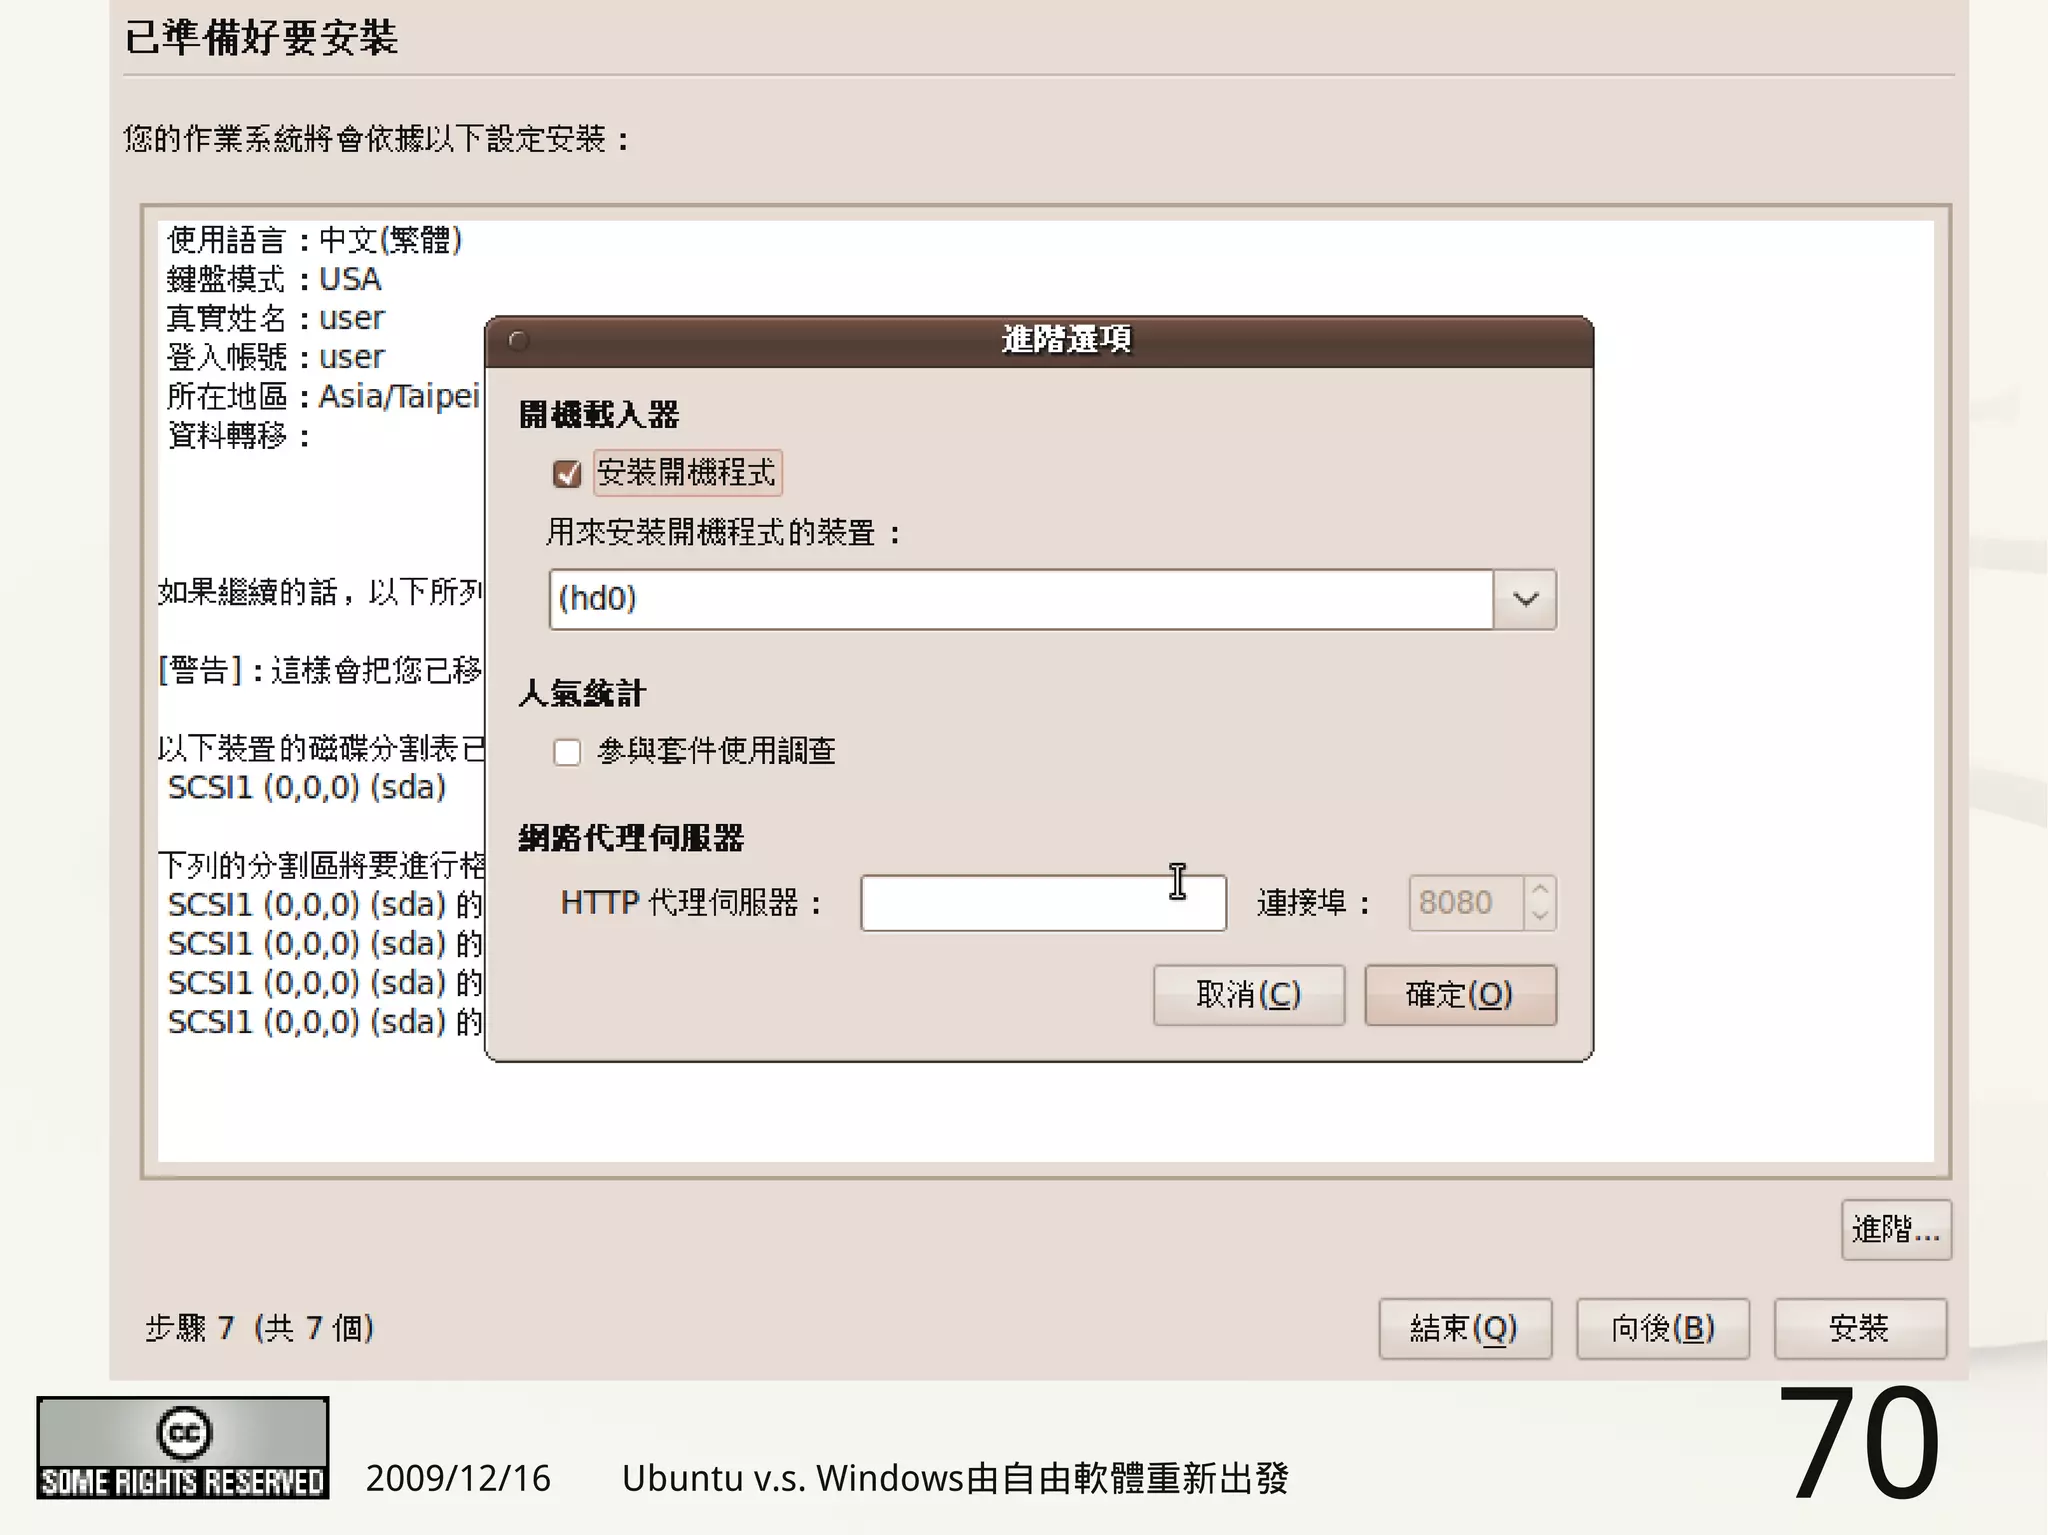Open the 進階... advanced options button
This screenshot has width=2048, height=1535.
(1896, 1229)
